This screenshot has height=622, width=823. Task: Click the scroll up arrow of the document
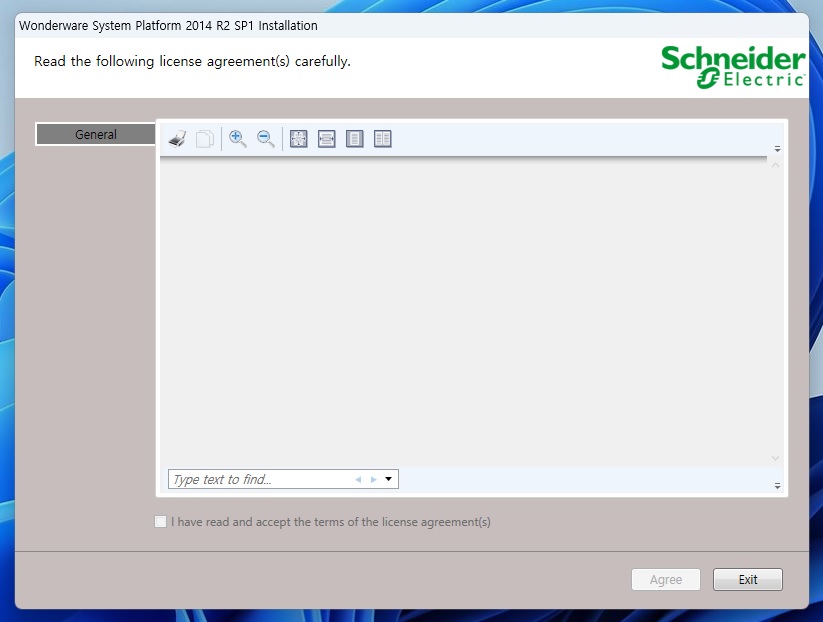tap(775, 165)
